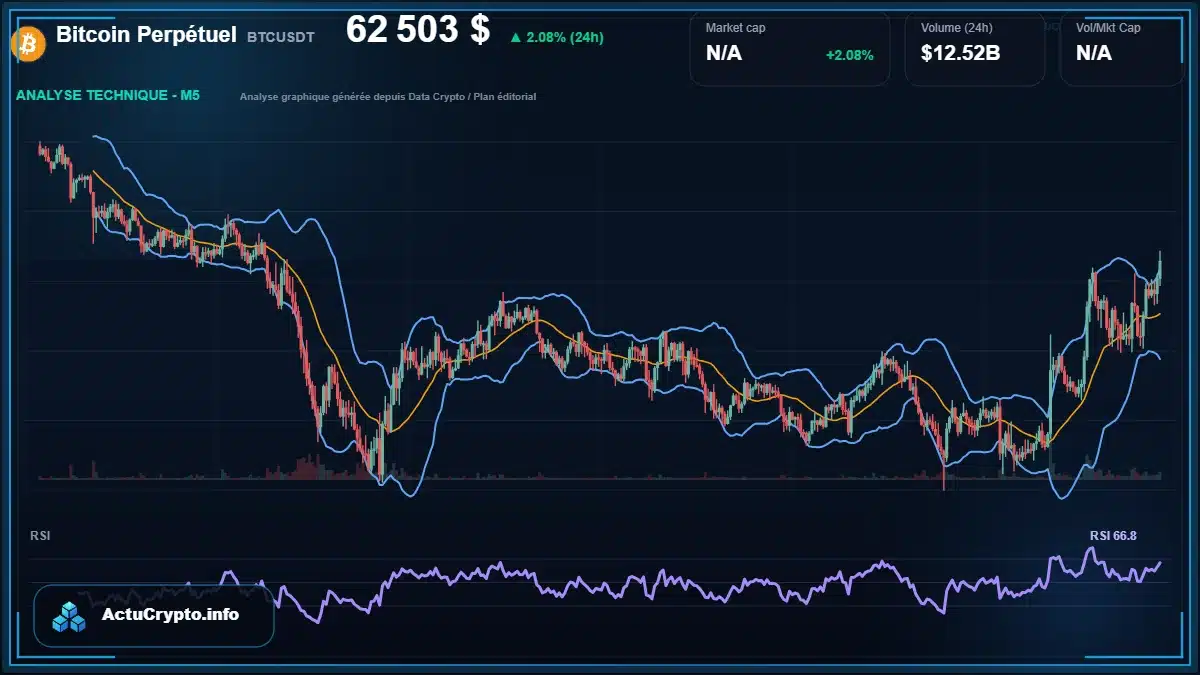1200x675 pixels.
Task: Open the Market cap card
Action: point(790,49)
